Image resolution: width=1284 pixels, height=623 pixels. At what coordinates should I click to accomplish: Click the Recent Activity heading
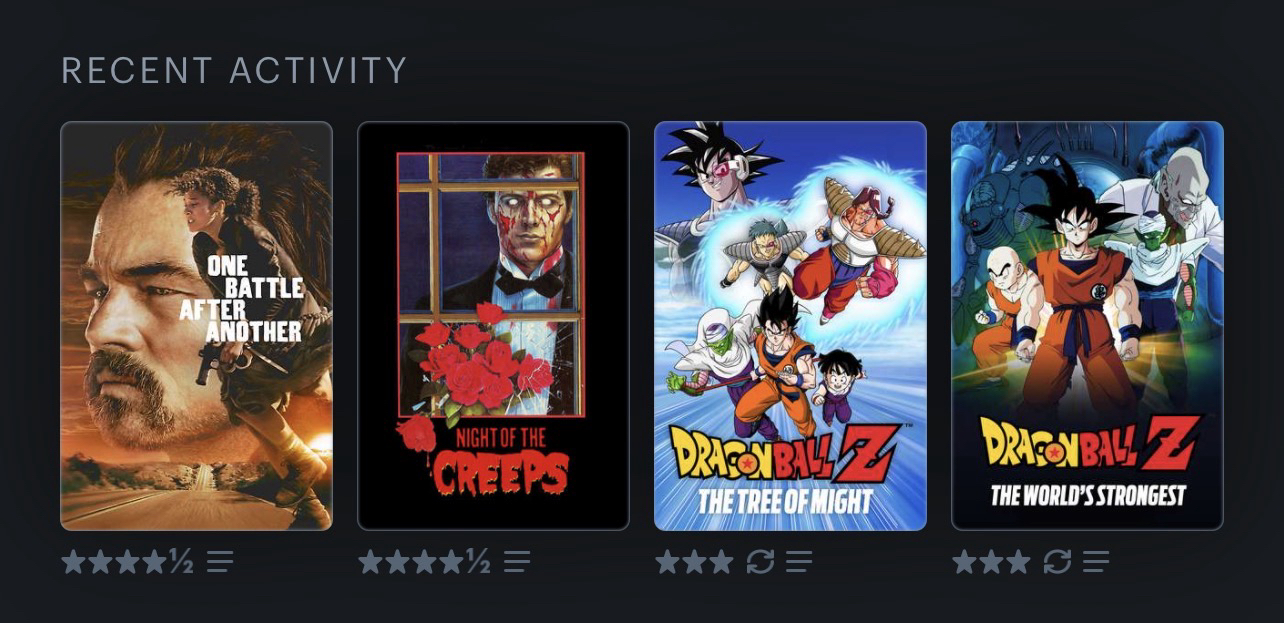pos(234,71)
